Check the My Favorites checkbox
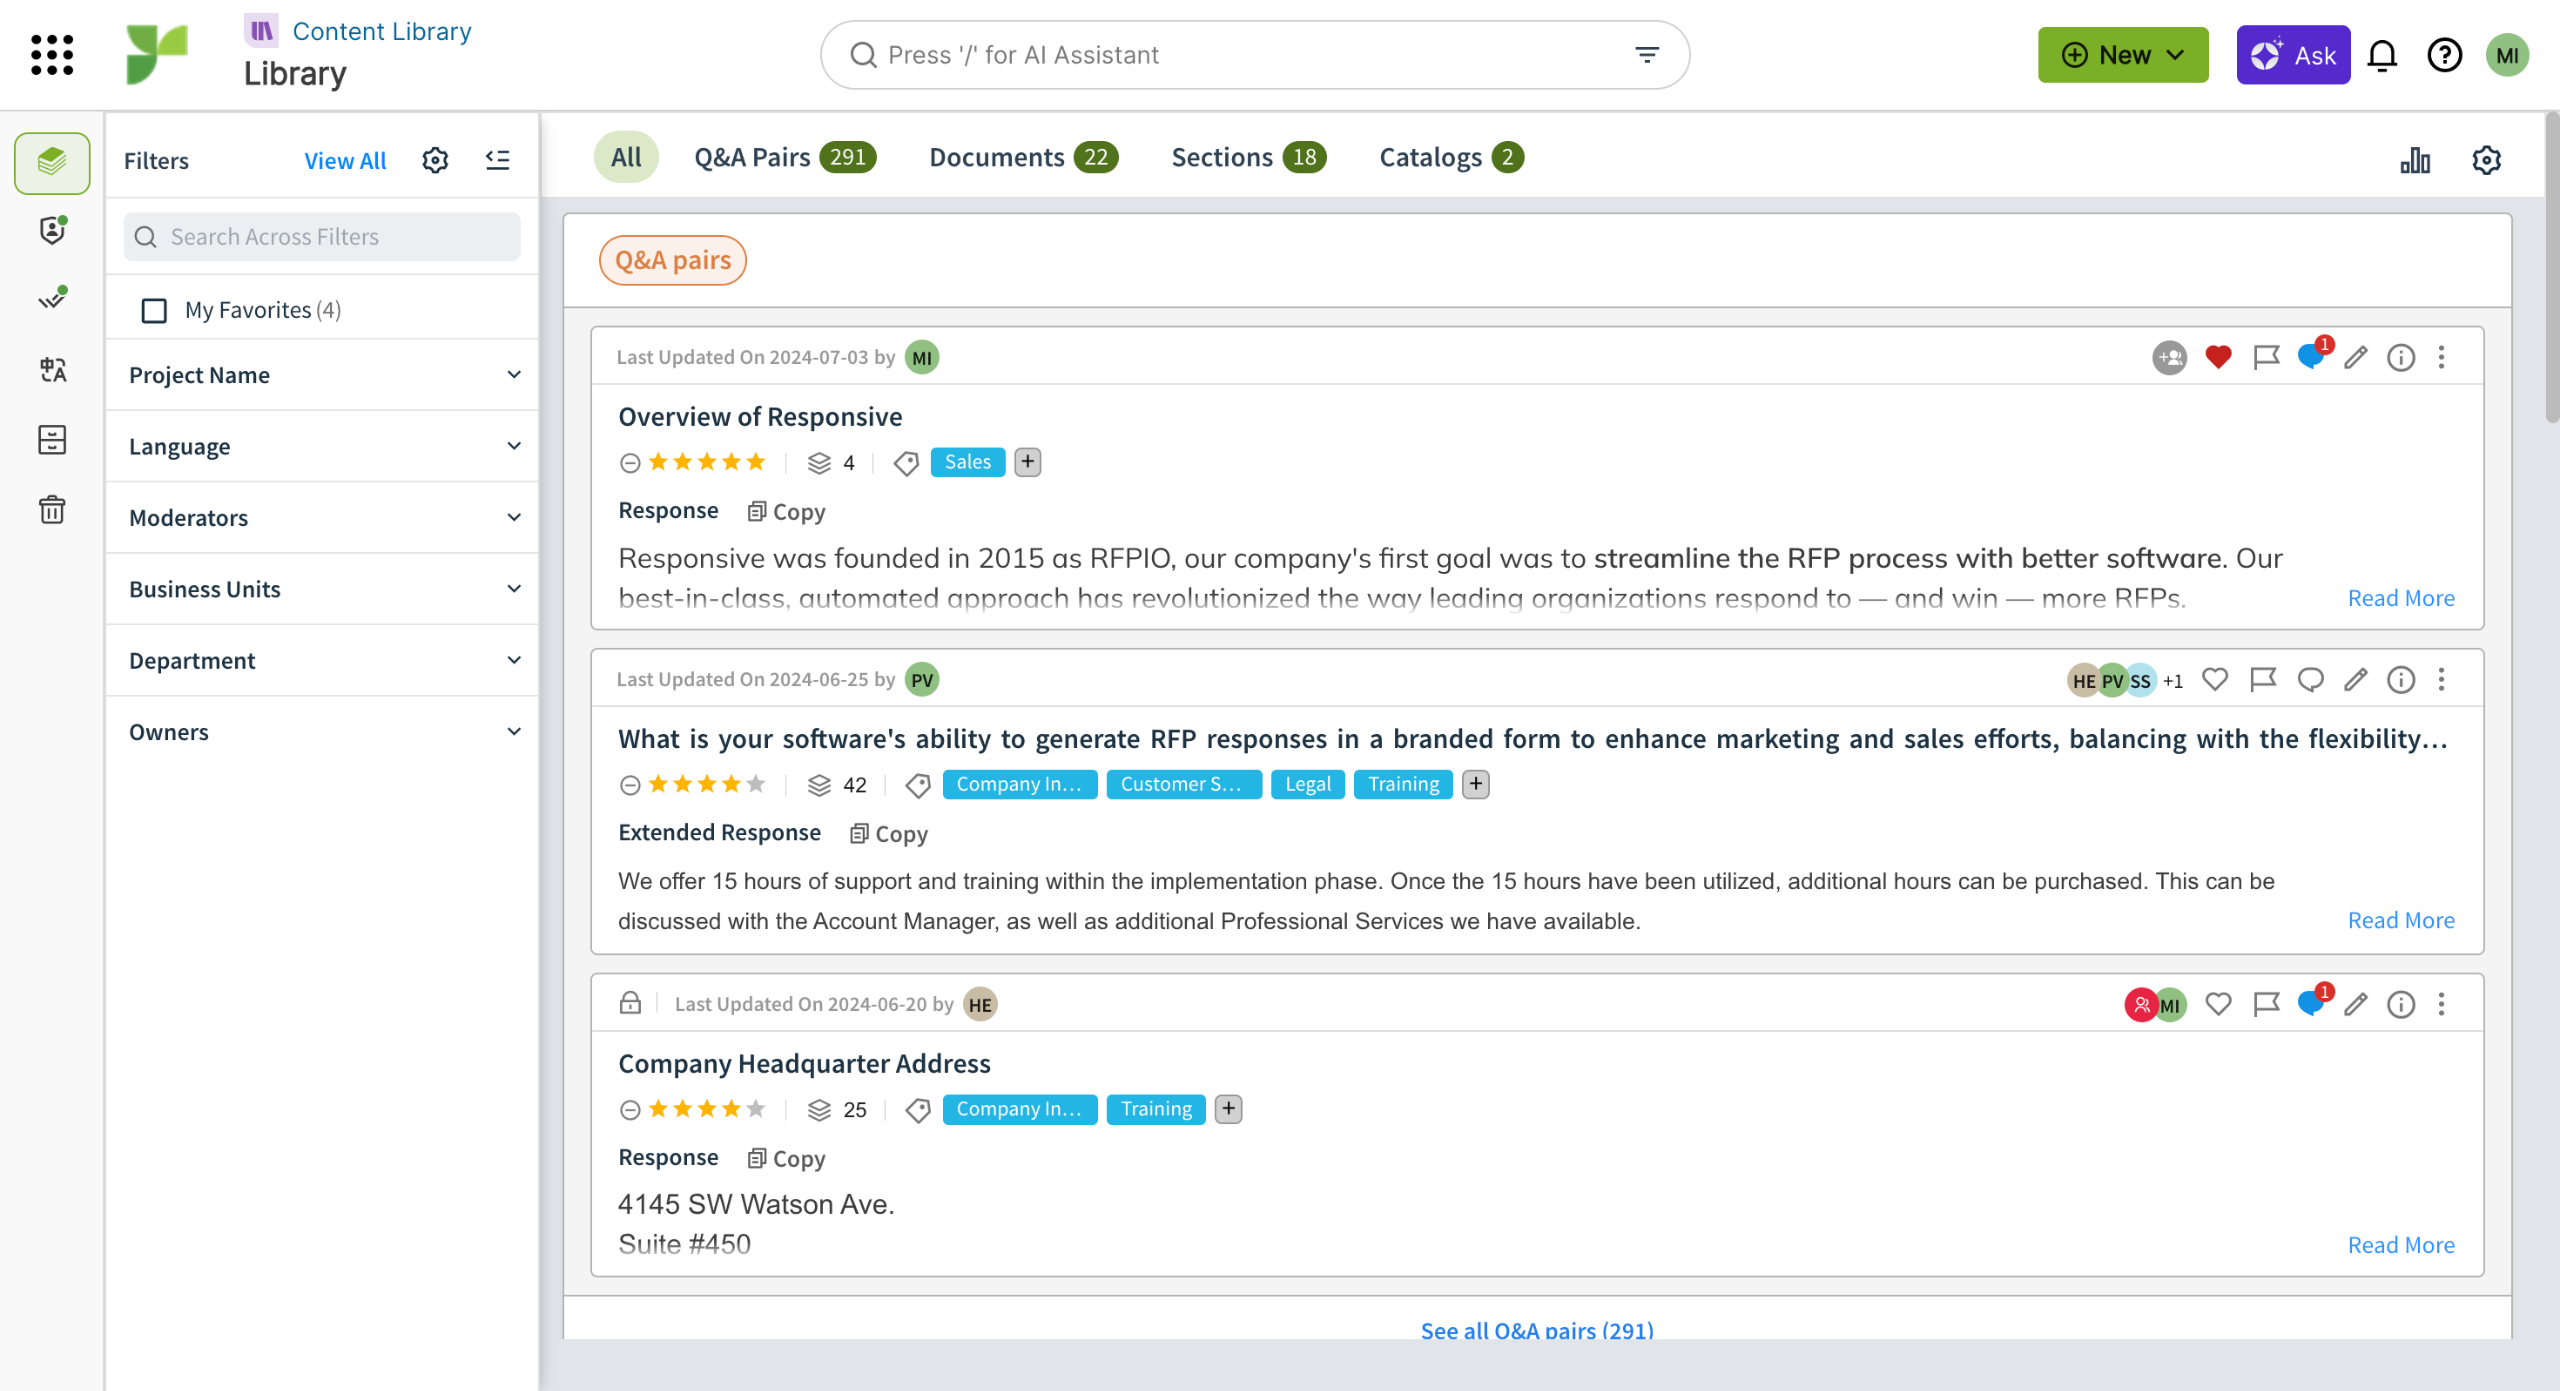The width and height of the screenshot is (2560, 1391). click(154, 311)
